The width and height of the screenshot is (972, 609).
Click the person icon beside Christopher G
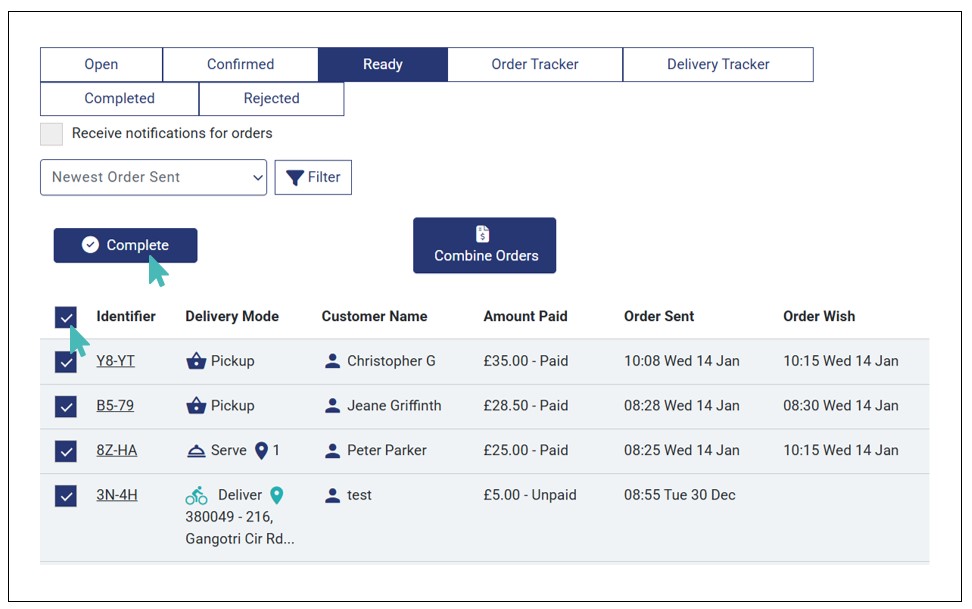point(333,361)
